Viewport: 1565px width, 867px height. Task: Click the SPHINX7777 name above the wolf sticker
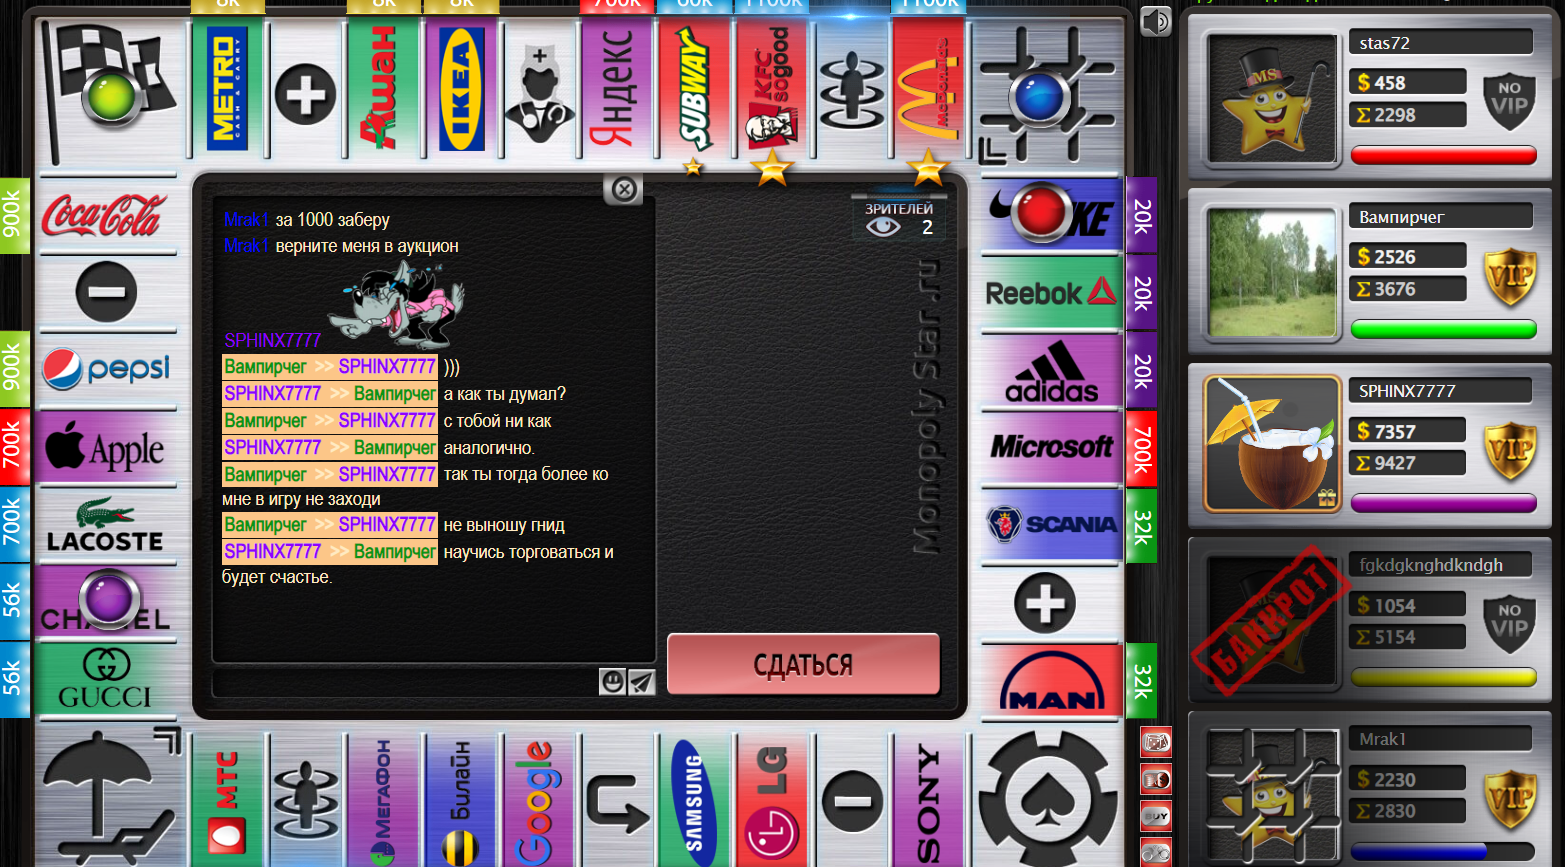tap(272, 340)
